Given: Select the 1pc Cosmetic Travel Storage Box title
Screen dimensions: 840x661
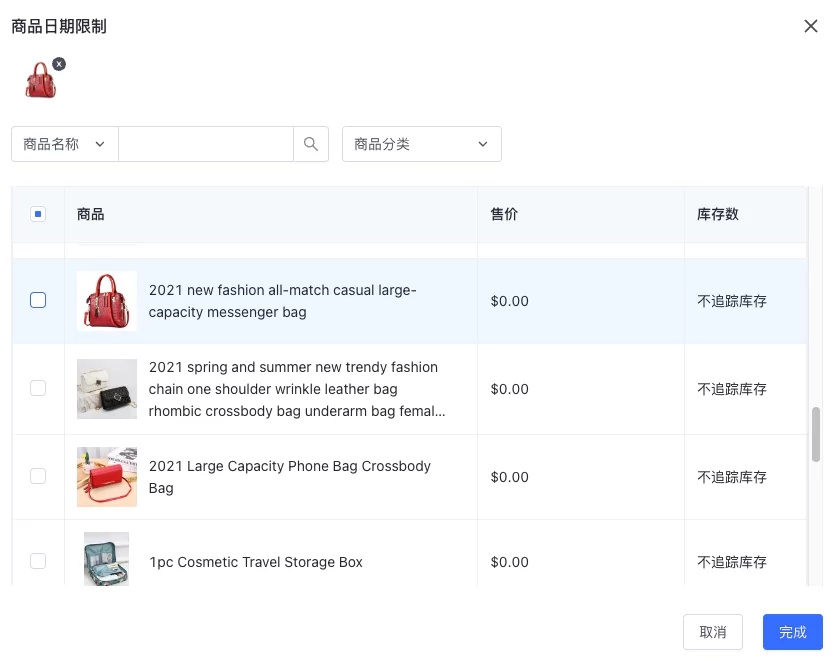Looking at the screenshot, I should [255, 562].
